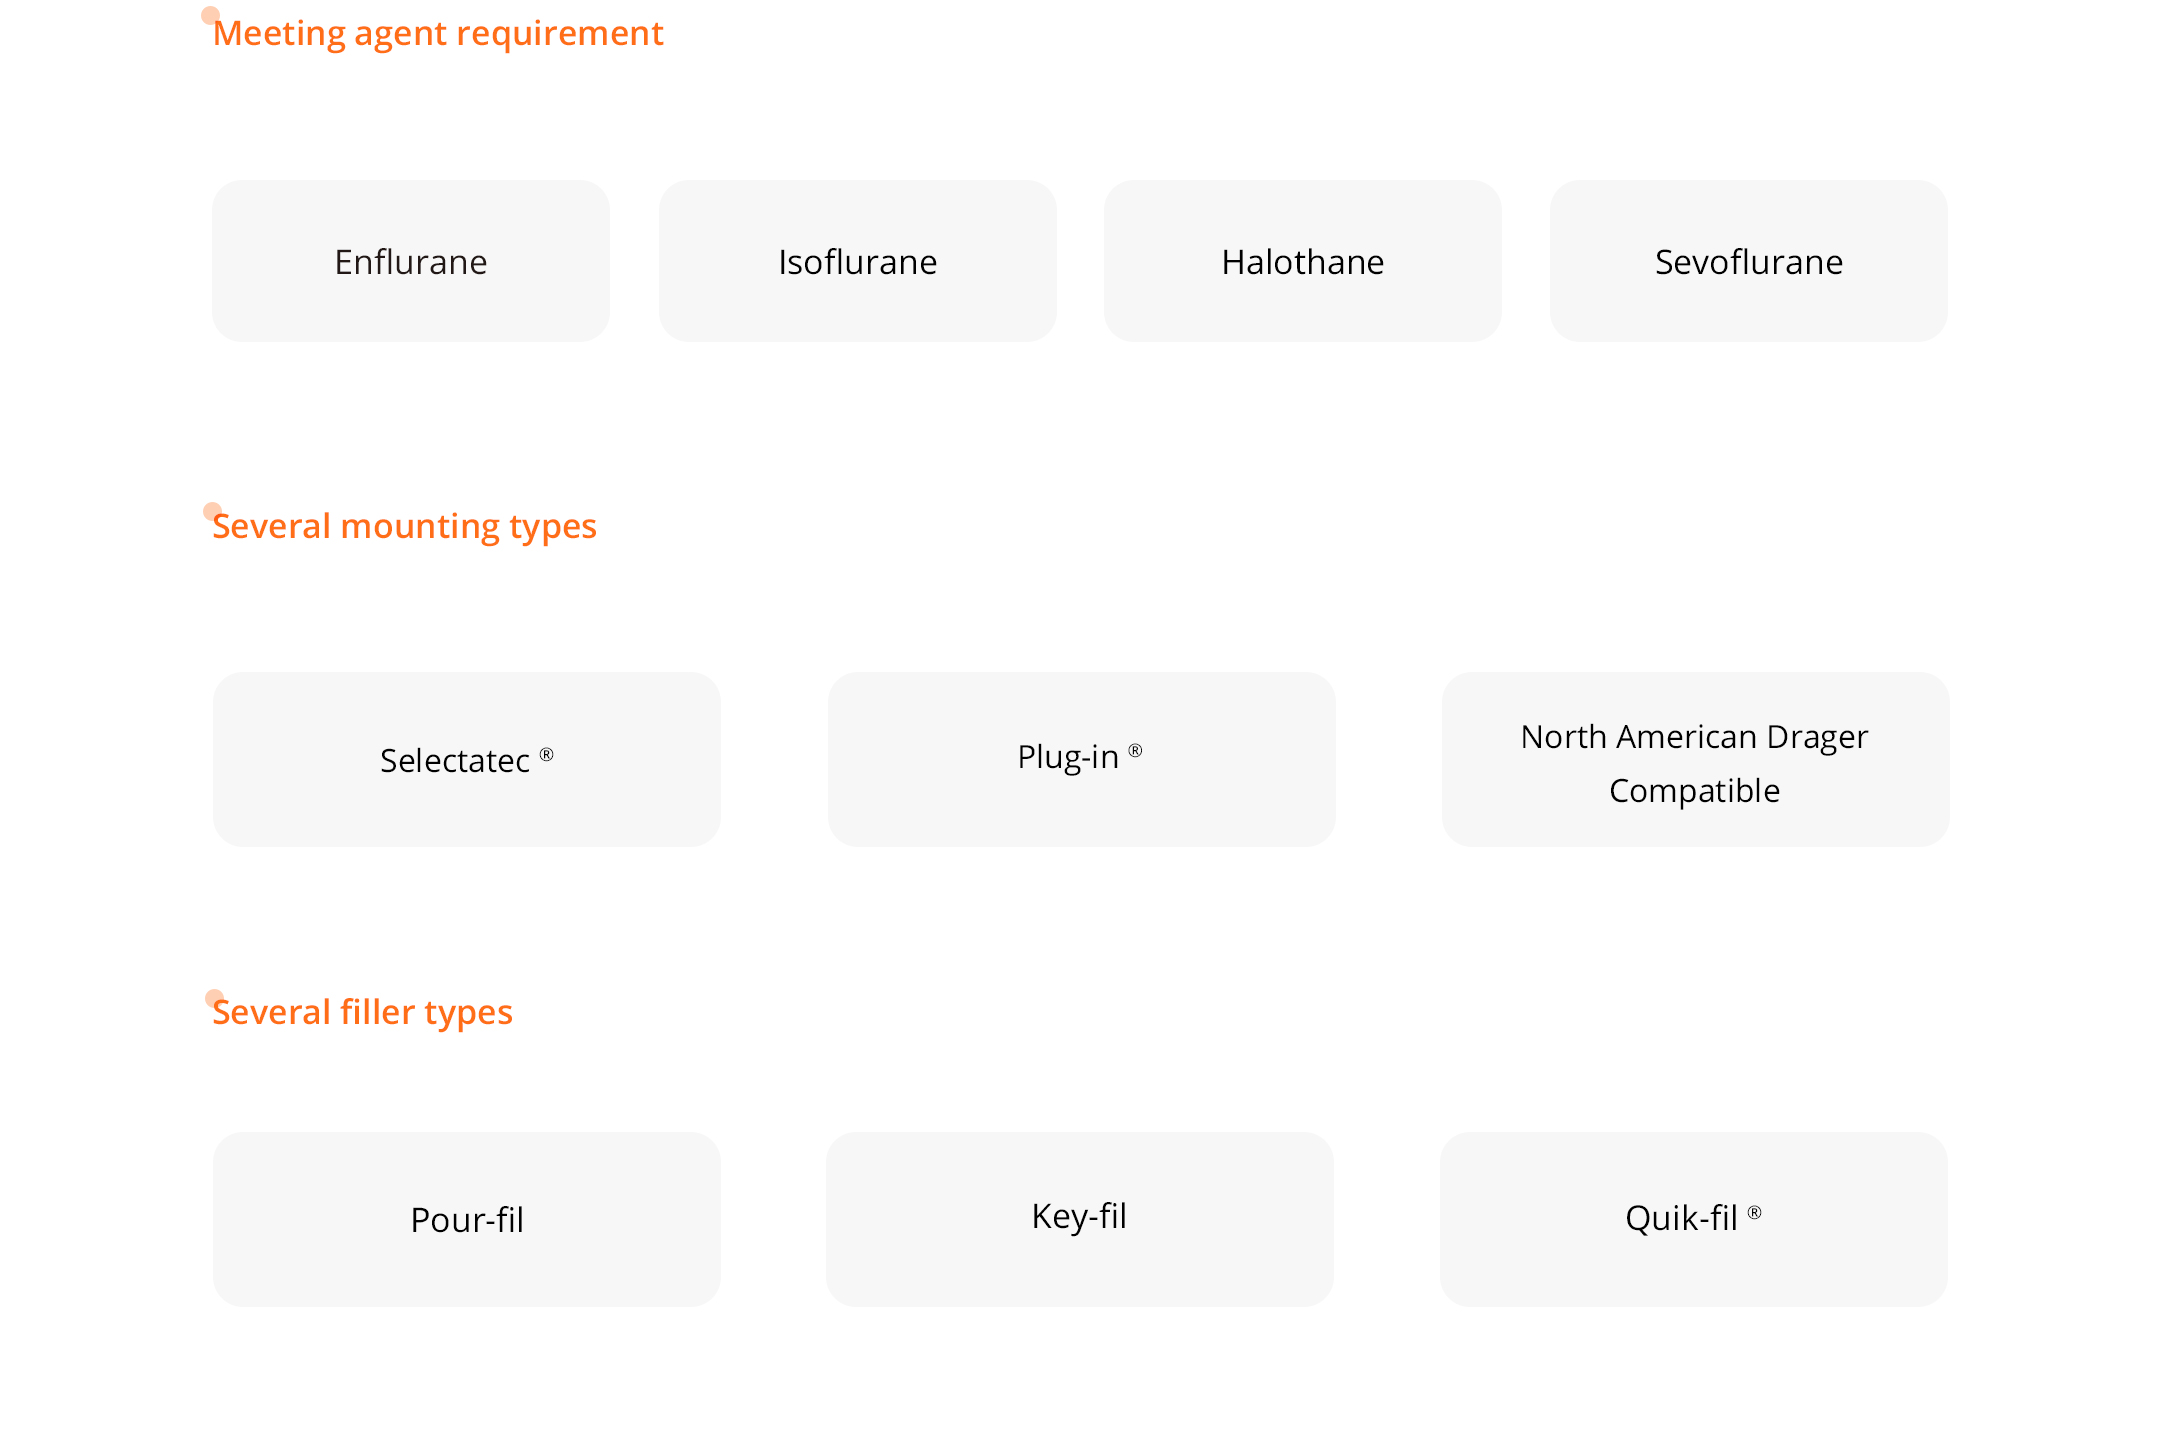Click the registered trademark symbol after Quik-fil
Viewport: 2160px width, 1454px height.
pos(1754,1213)
